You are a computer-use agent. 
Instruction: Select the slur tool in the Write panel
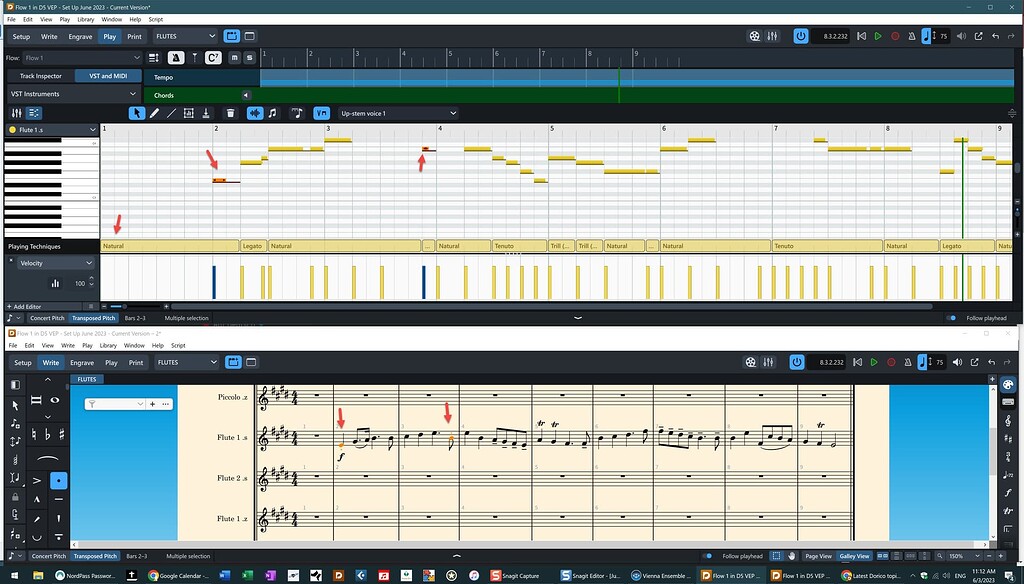click(46, 457)
